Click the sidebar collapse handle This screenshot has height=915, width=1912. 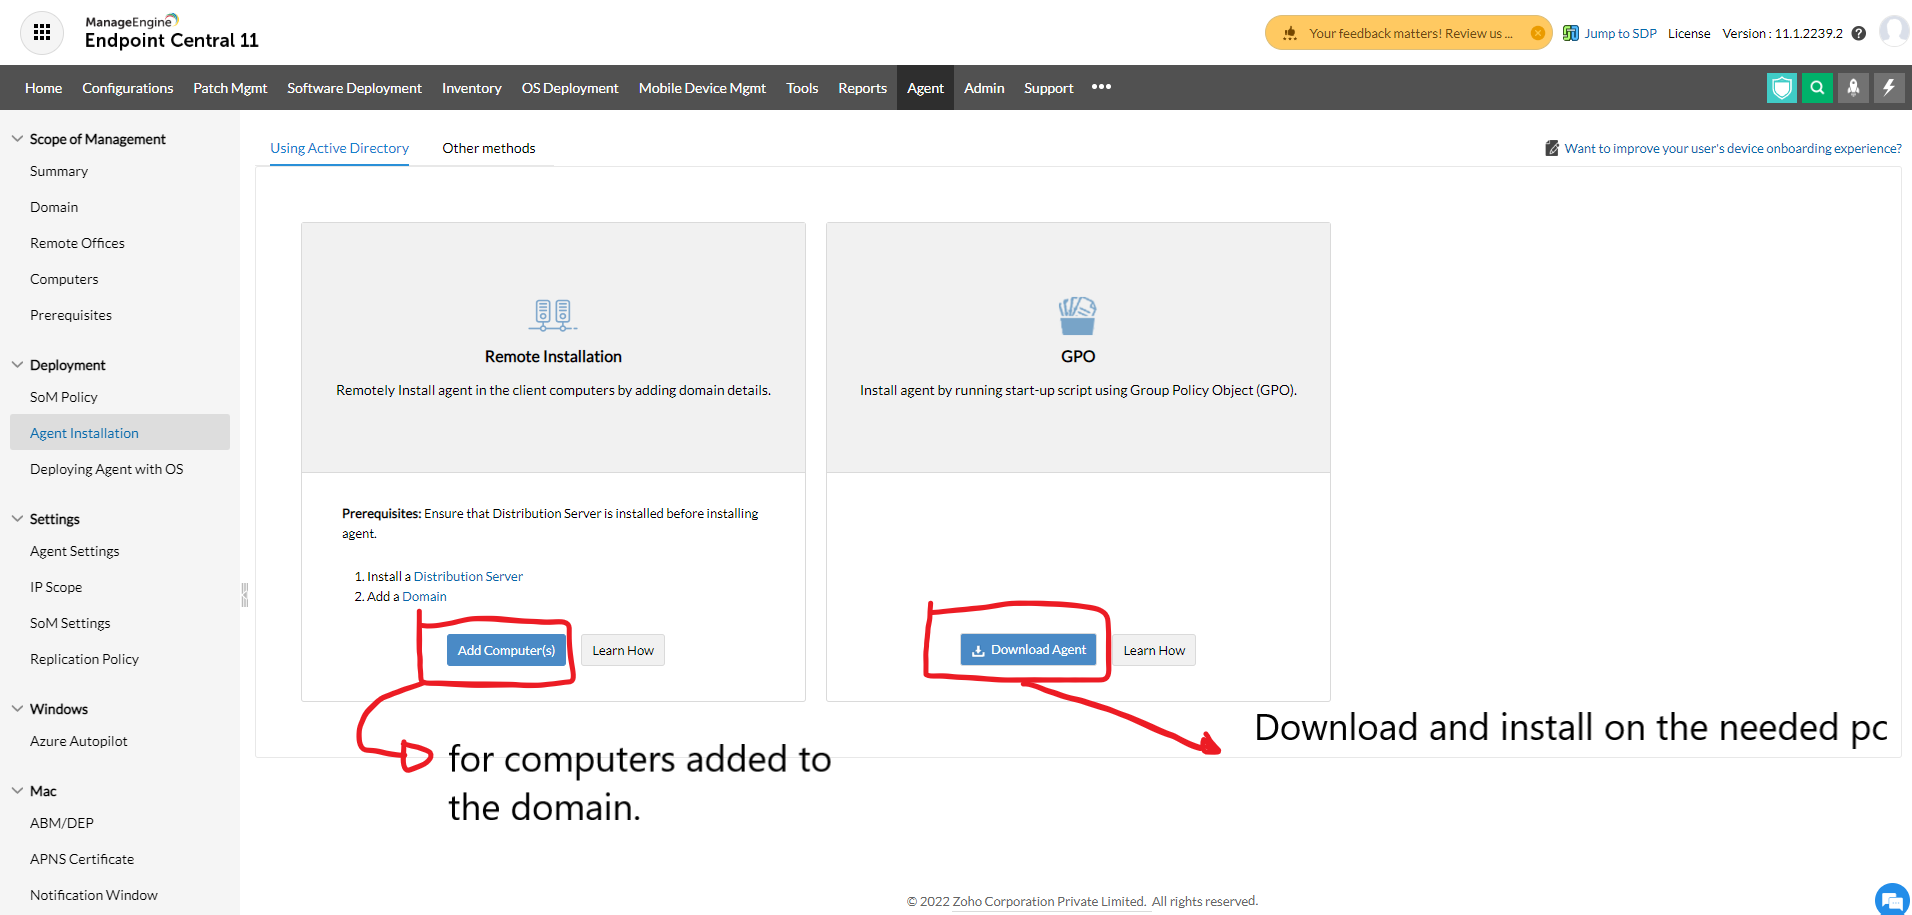tap(244, 595)
